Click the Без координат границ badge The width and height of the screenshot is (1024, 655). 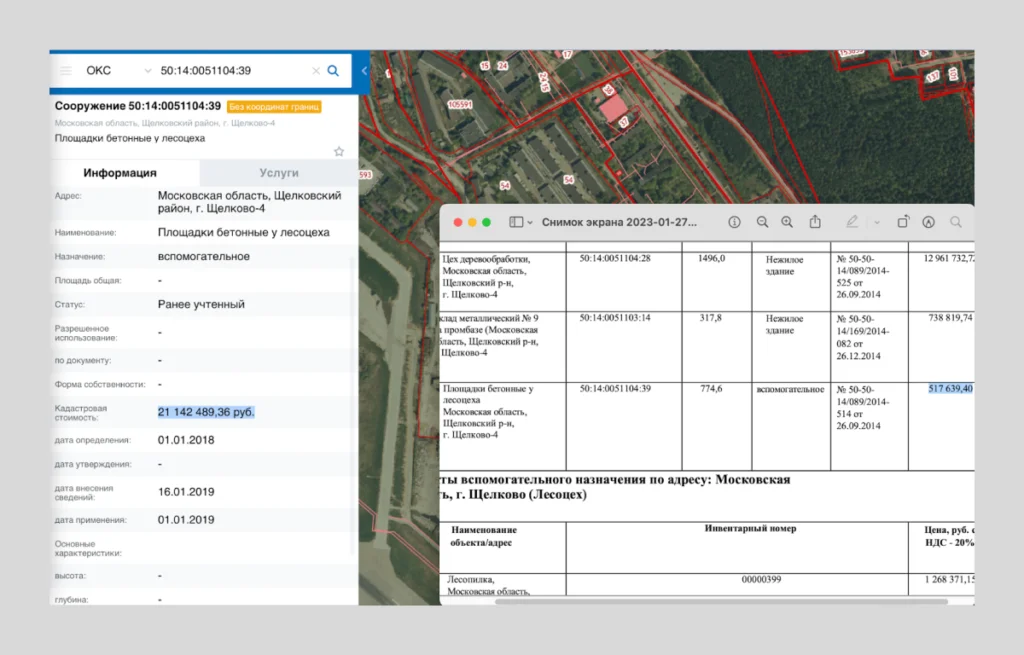[274, 106]
